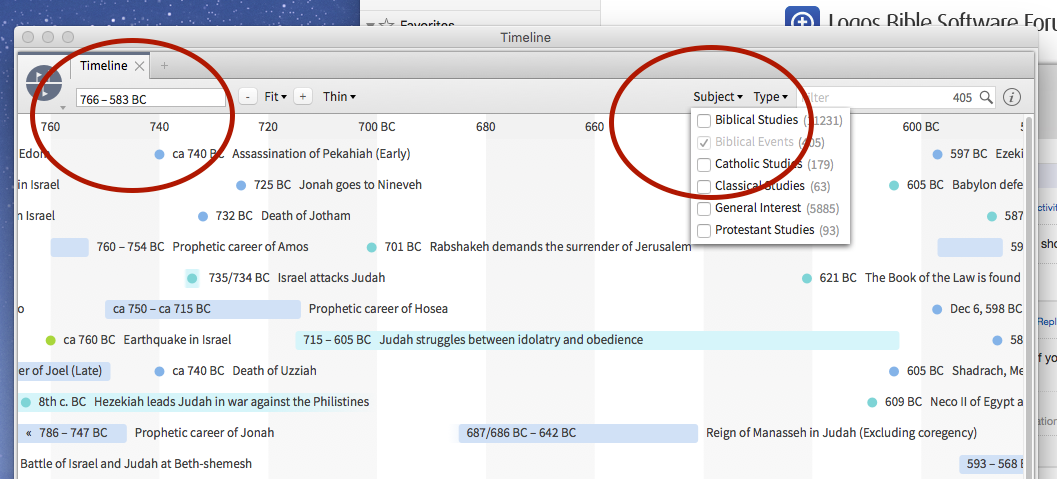Open Timeline panel icon menu arrow
Image resolution: width=1057 pixels, height=479 pixels.
click(63, 108)
